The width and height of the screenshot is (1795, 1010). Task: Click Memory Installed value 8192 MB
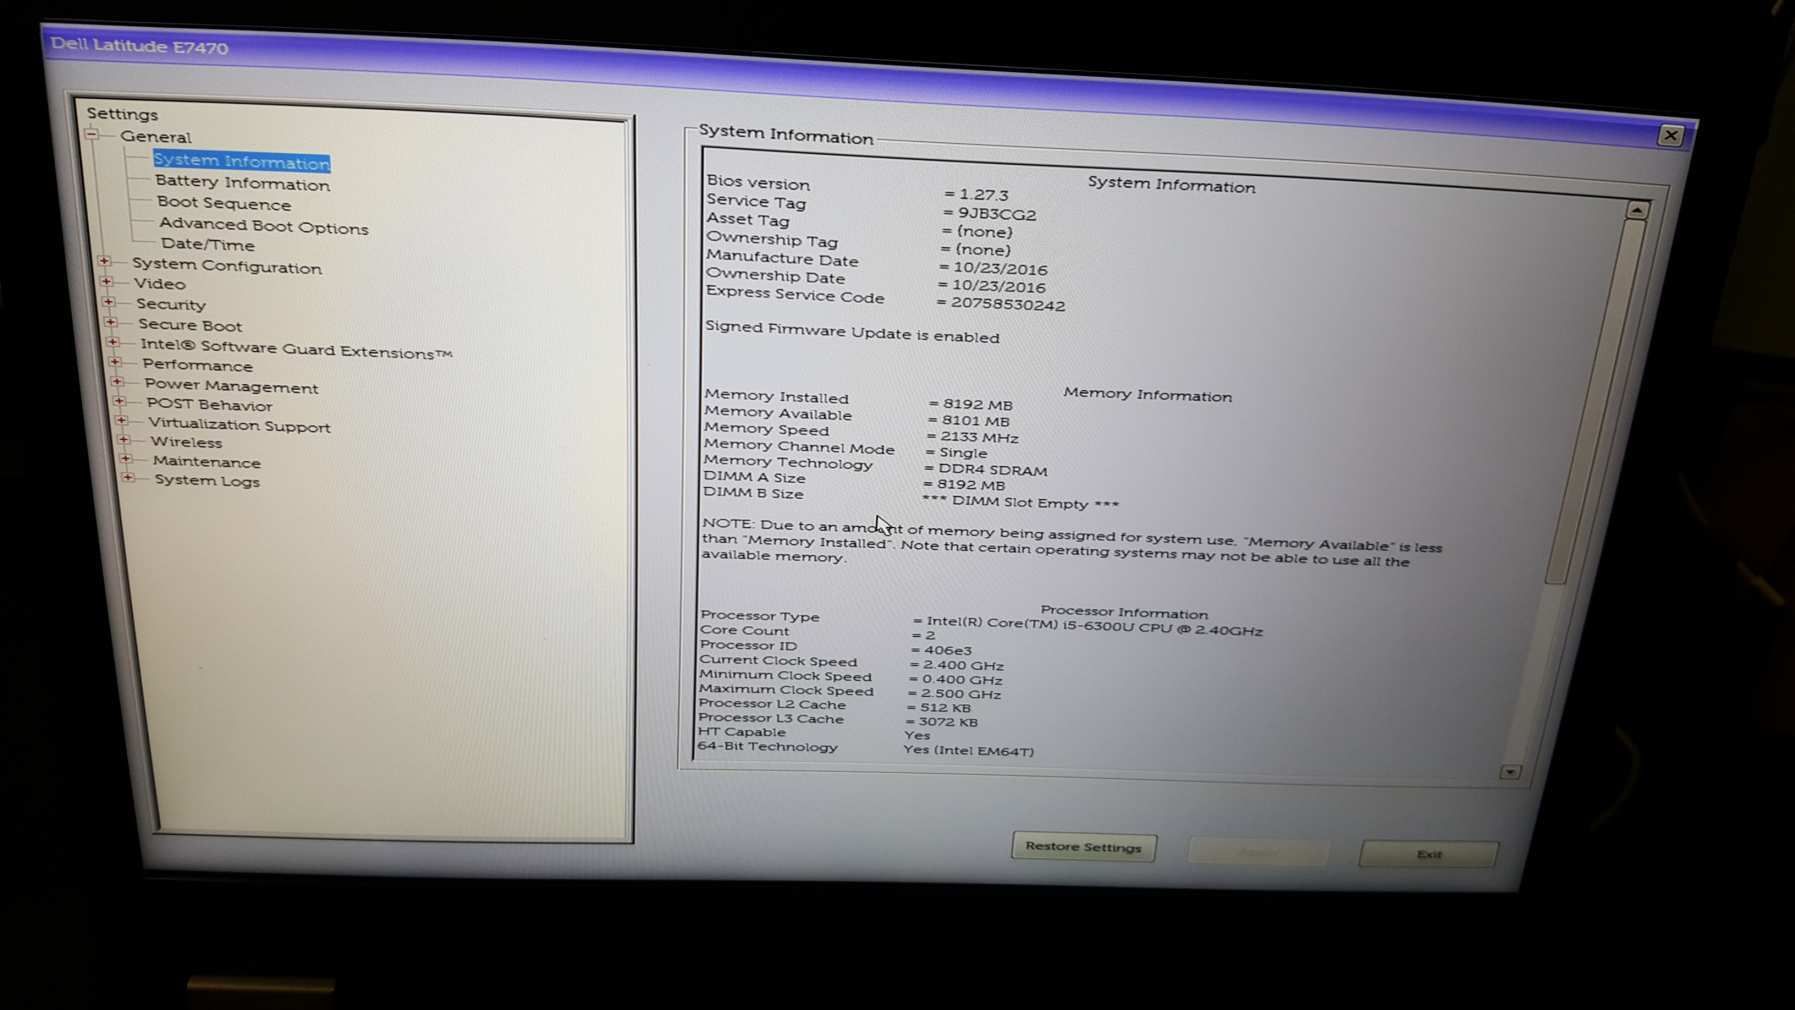pyautogui.click(x=977, y=405)
